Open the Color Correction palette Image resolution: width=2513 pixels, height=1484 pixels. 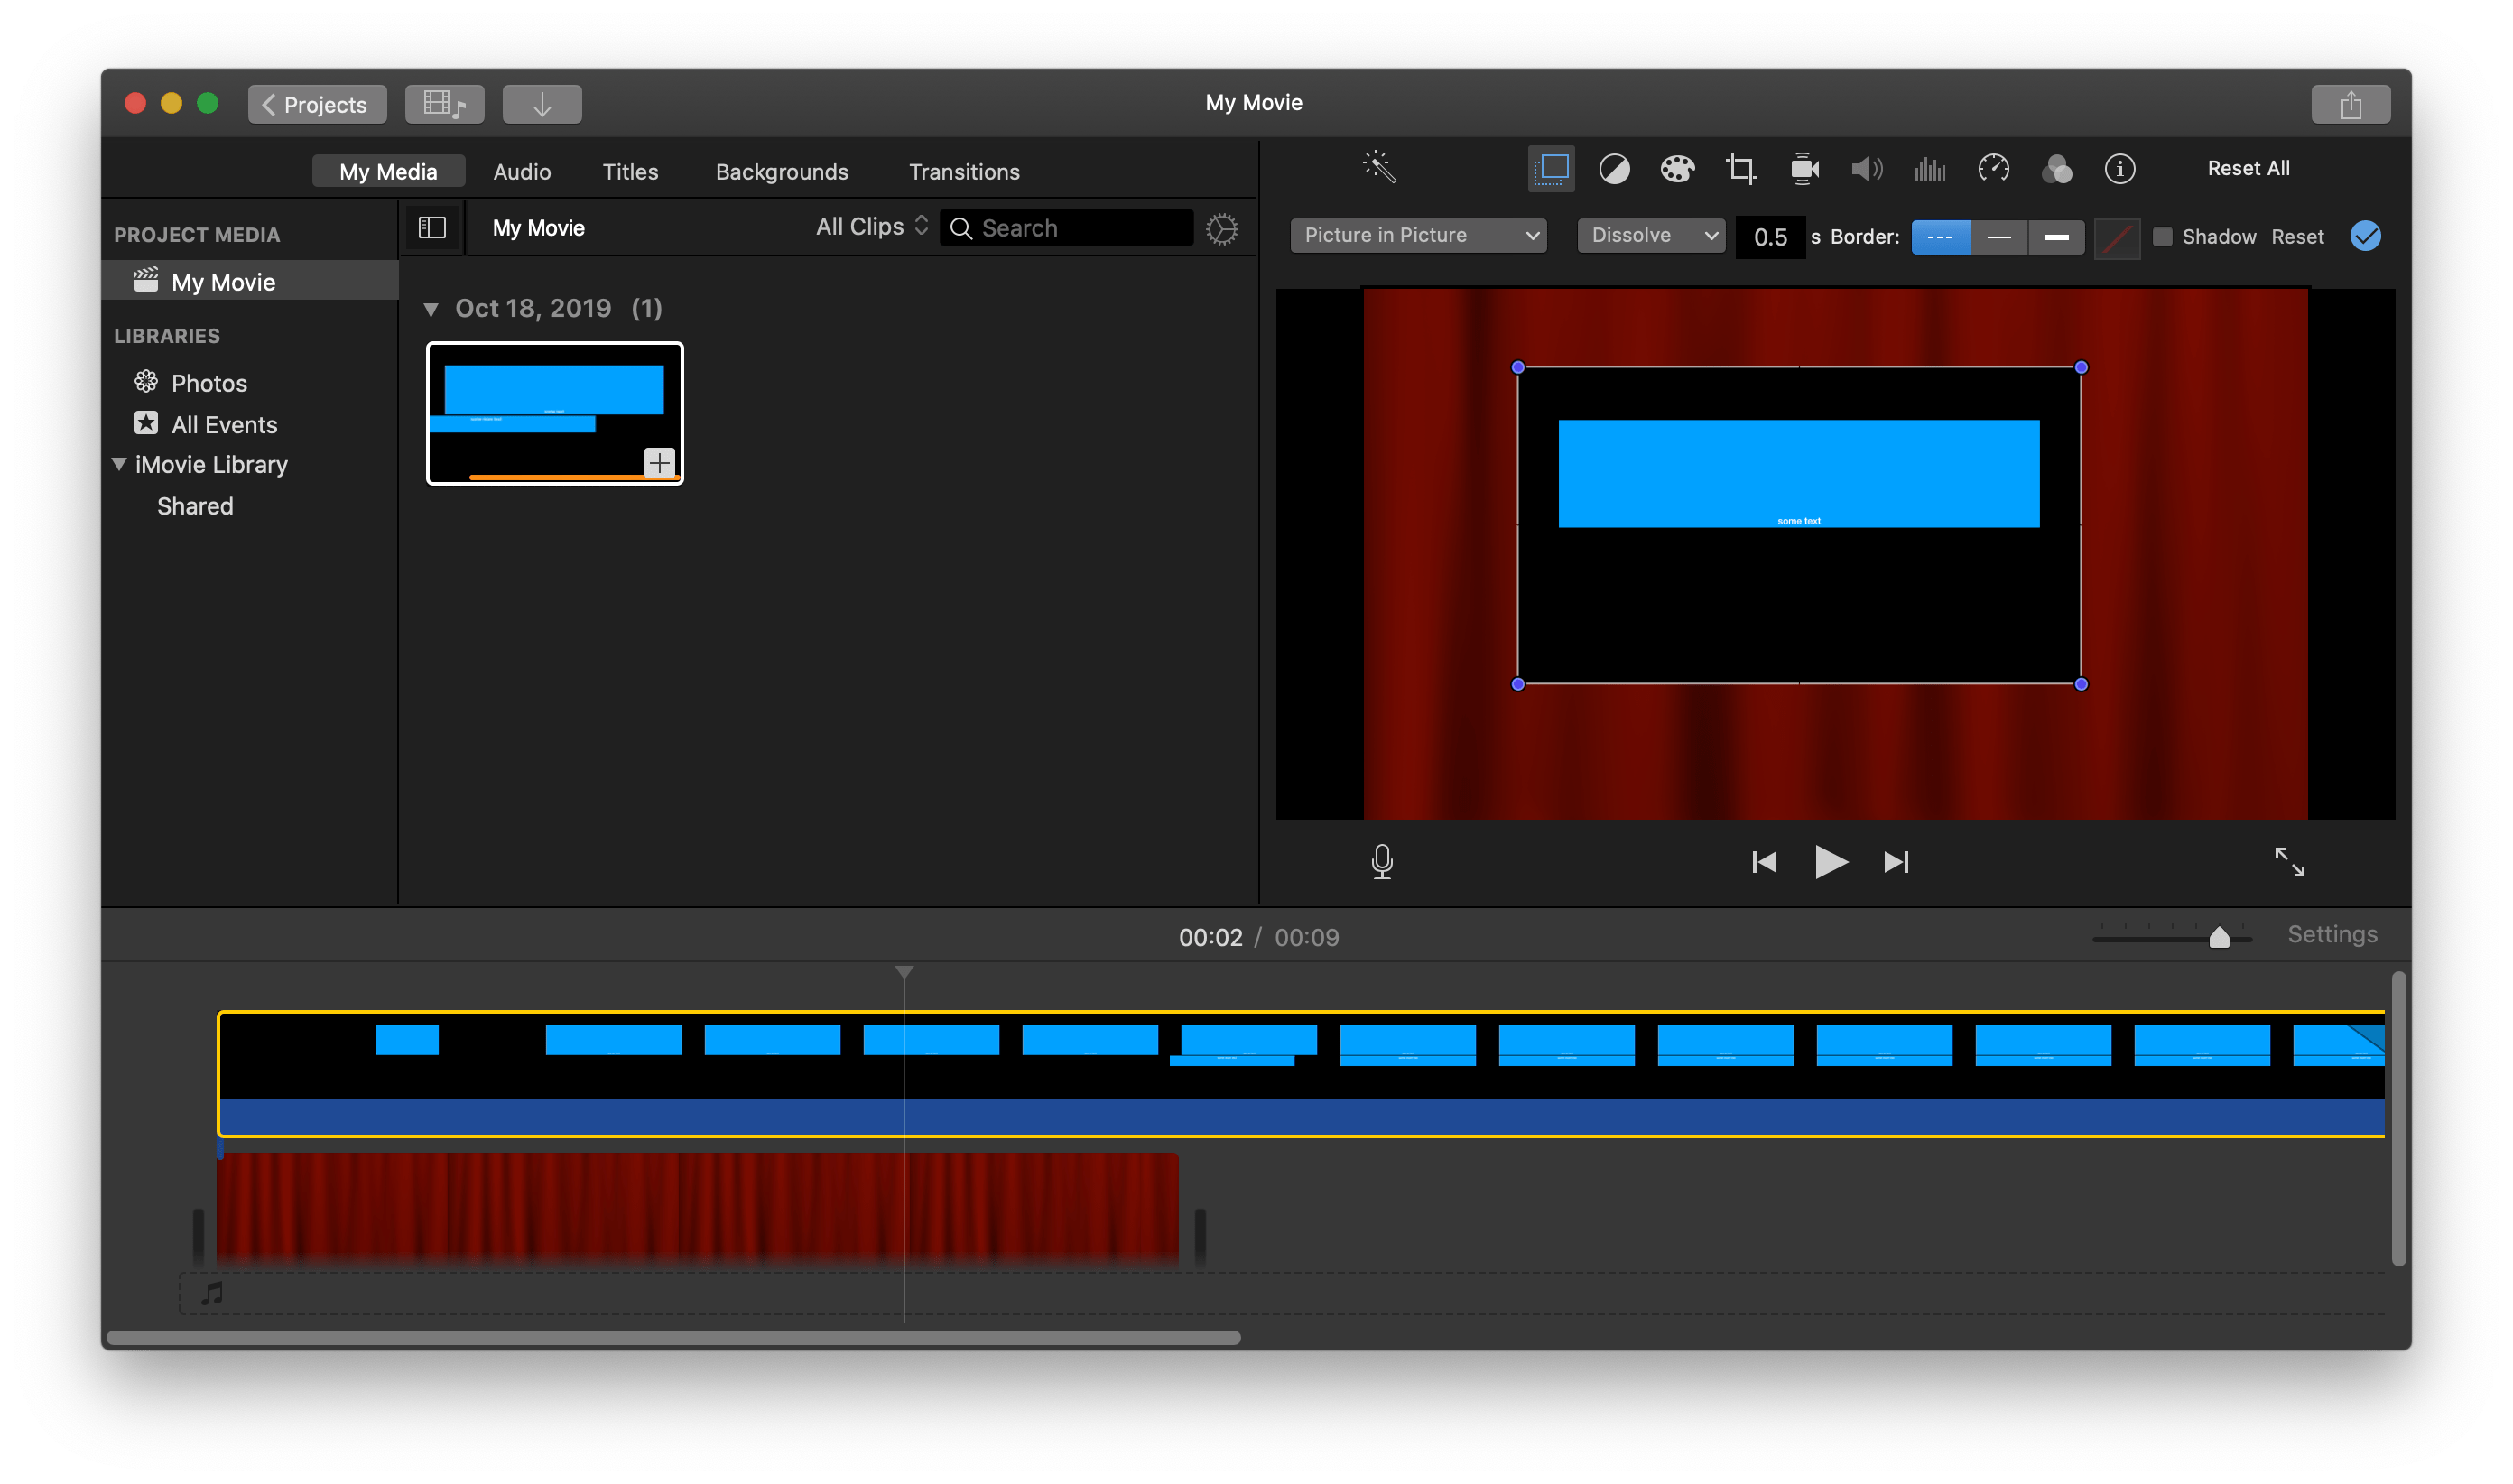(x=1677, y=169)
